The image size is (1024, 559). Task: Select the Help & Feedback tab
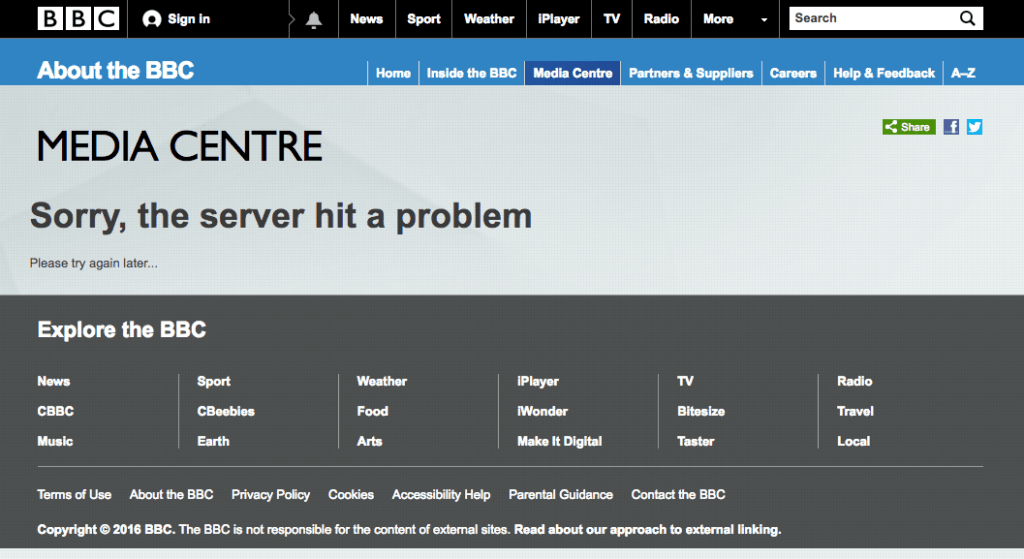(884, 73)
